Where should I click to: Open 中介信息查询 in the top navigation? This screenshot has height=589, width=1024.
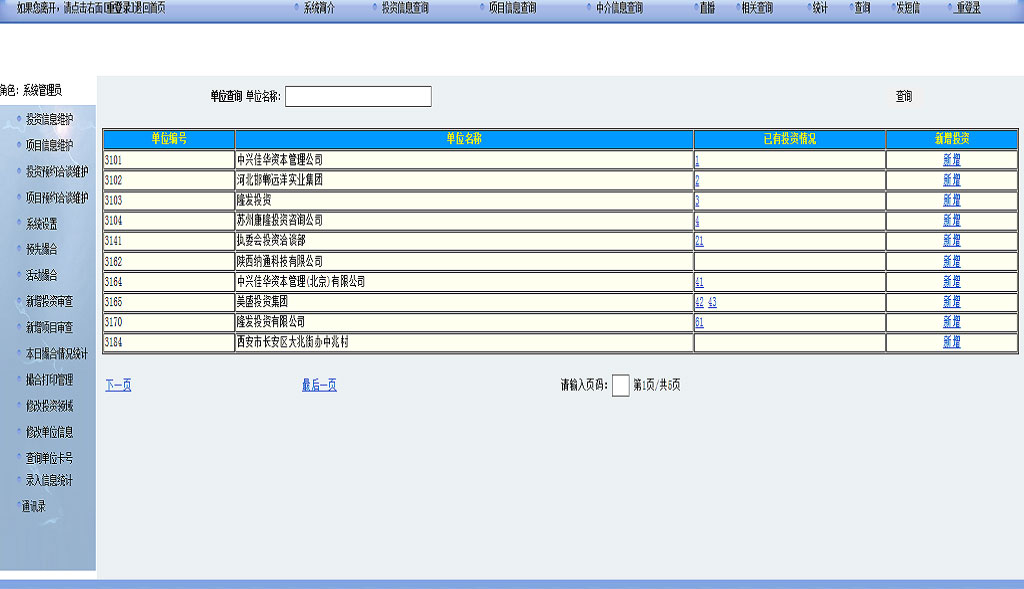point(619,8)
